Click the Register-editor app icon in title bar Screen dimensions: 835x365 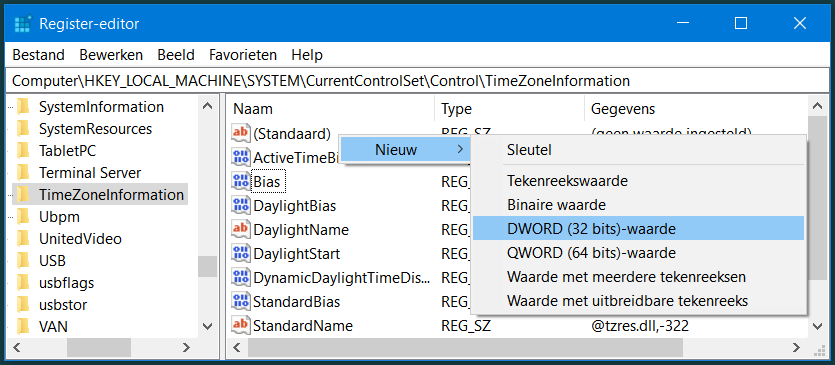tap(23, 23)
